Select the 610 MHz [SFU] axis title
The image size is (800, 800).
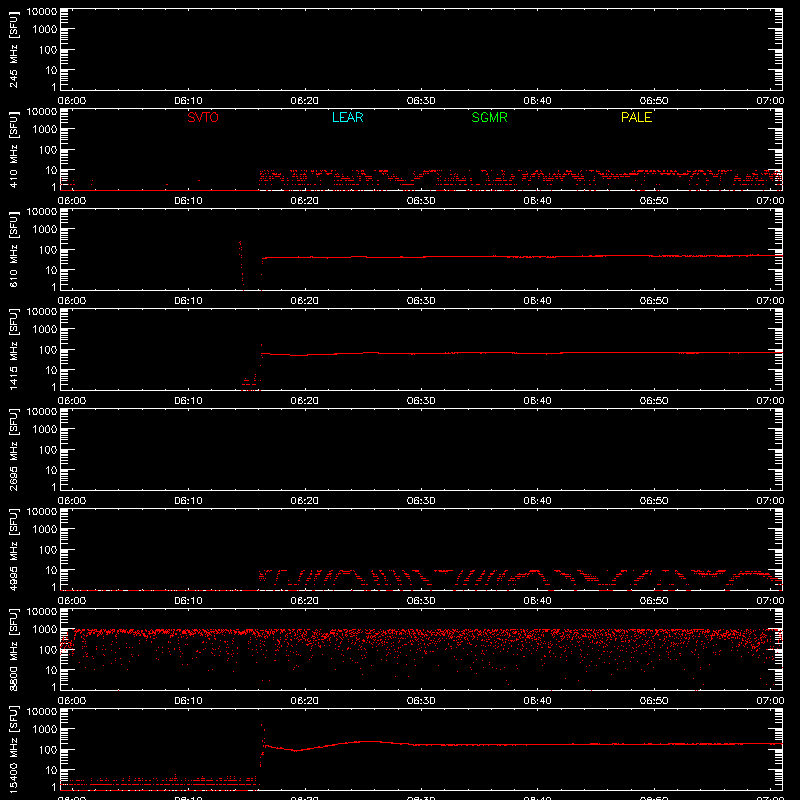coord(13,250)
